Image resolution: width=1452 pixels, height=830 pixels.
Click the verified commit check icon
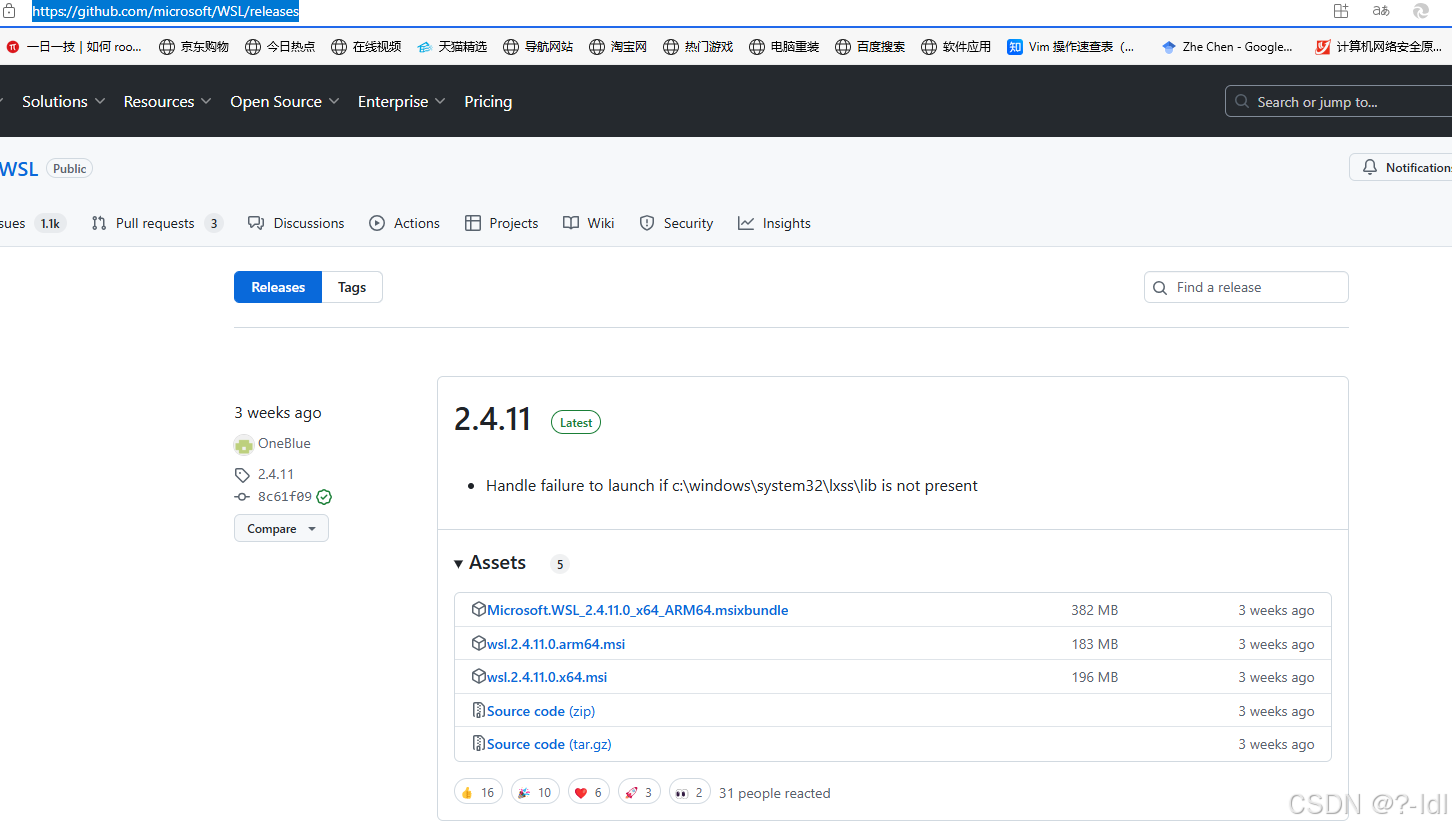pyautogui.click(x=325, y=497)
